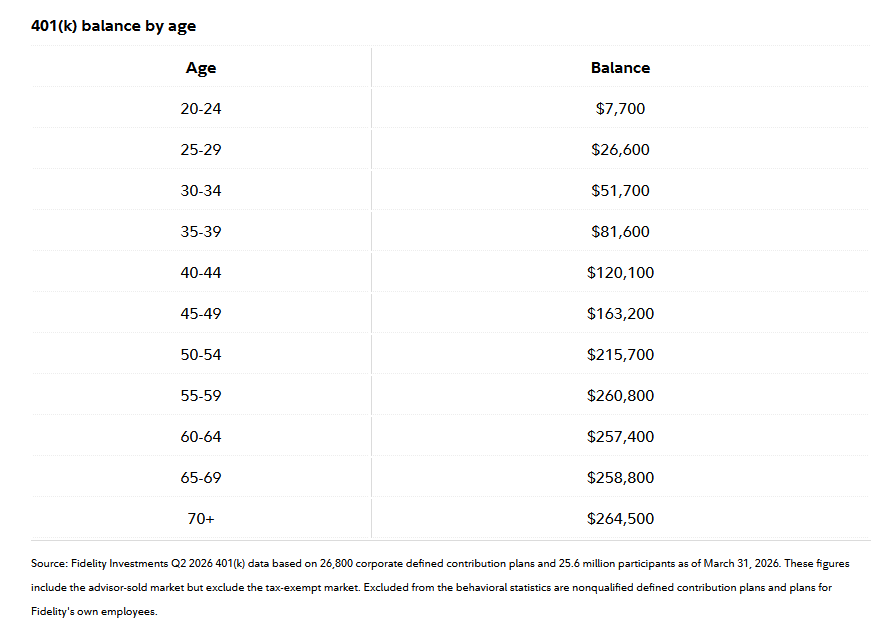Image resolution: width=888 pixels, height=636 pixels.
Task: Click the $258,800 balance value
Action: click(x=620, y=478)
